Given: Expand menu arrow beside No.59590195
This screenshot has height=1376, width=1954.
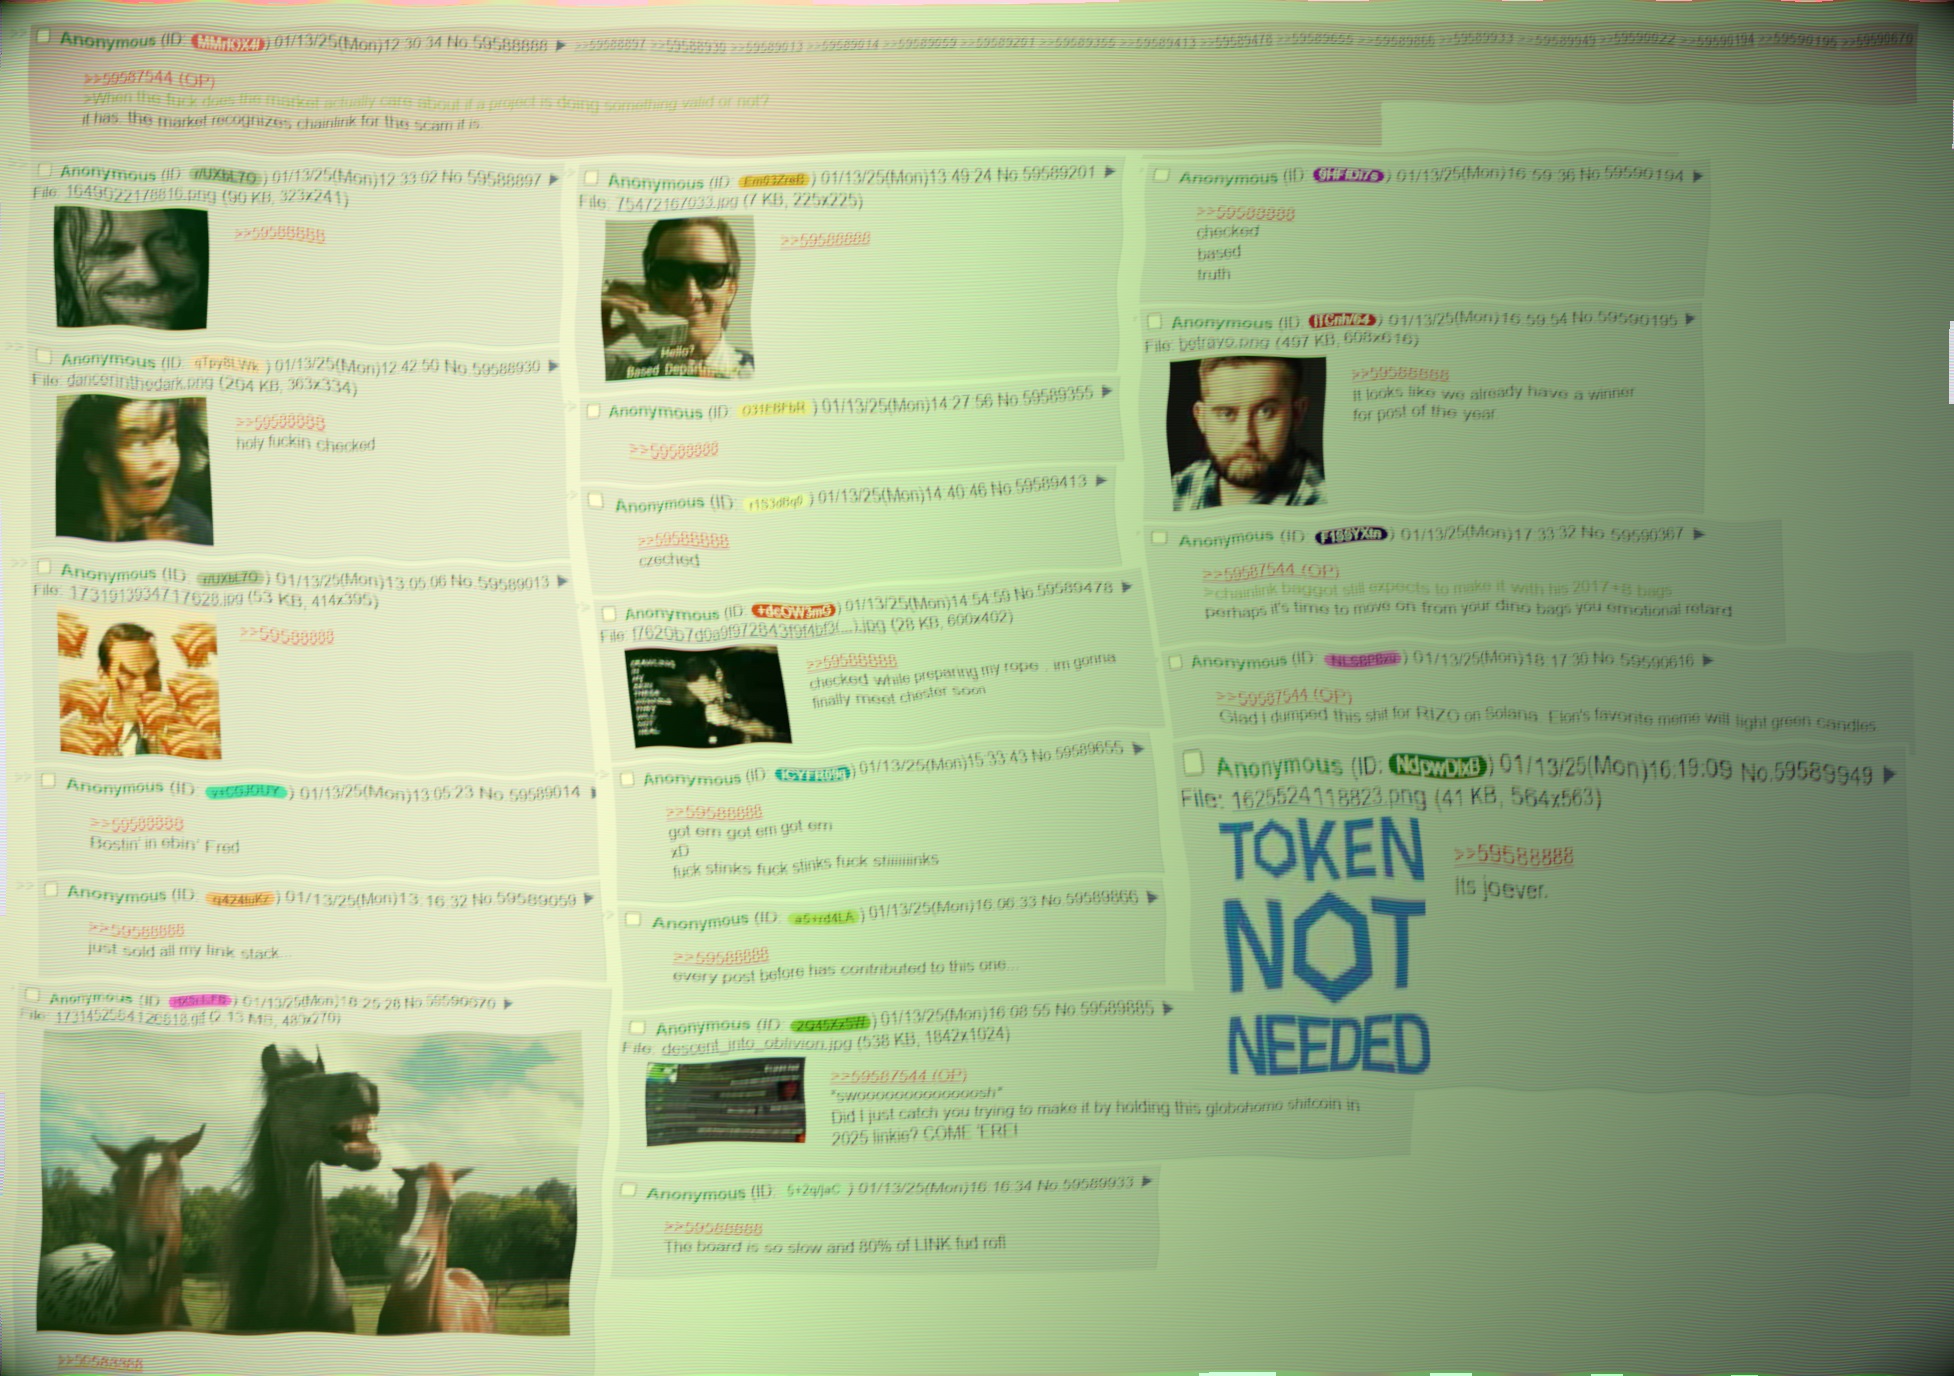Looking at the screenshot, I should (1690, 319).
